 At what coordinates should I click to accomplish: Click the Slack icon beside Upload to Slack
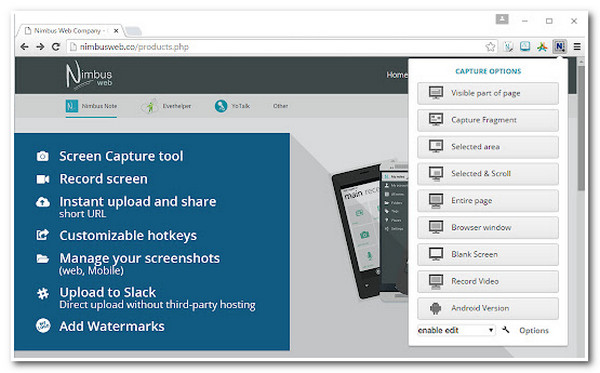click(x=42, y=293)
